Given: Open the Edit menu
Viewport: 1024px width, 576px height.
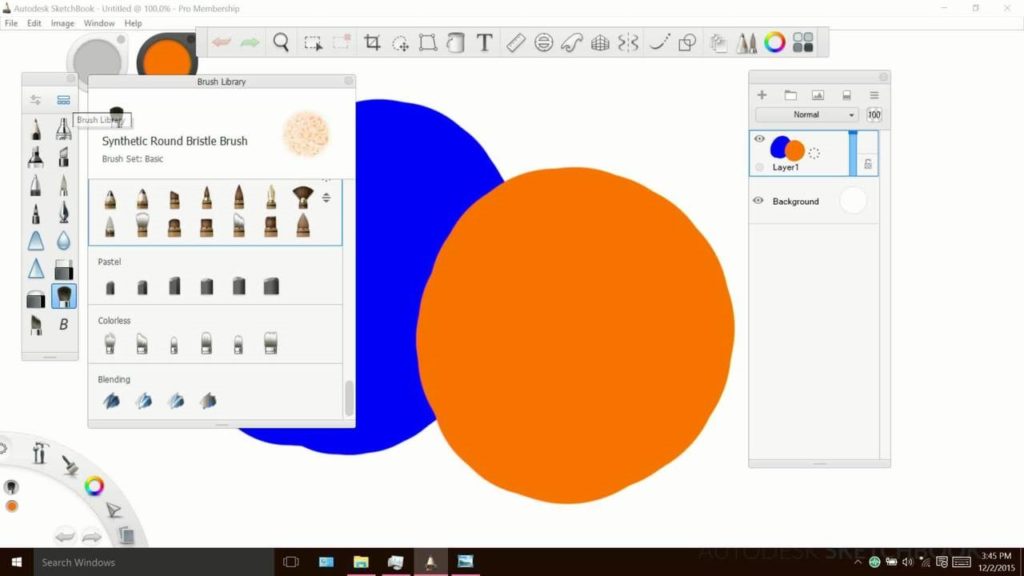Looking at the screenshot, I should point(34,23).
